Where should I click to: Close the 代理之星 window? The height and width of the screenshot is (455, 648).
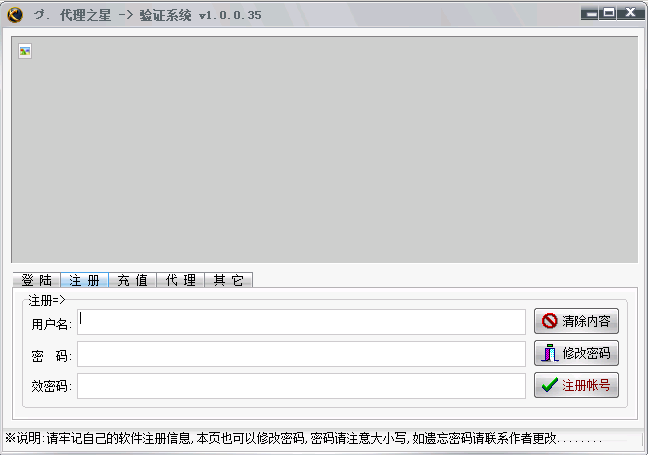(x=630, y=13)
